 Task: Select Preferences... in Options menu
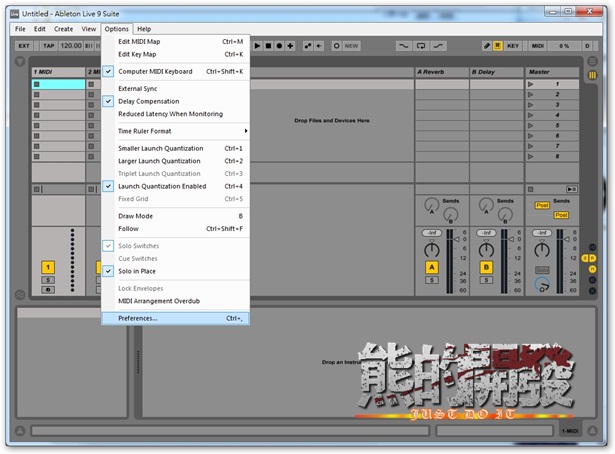point(176,318)
